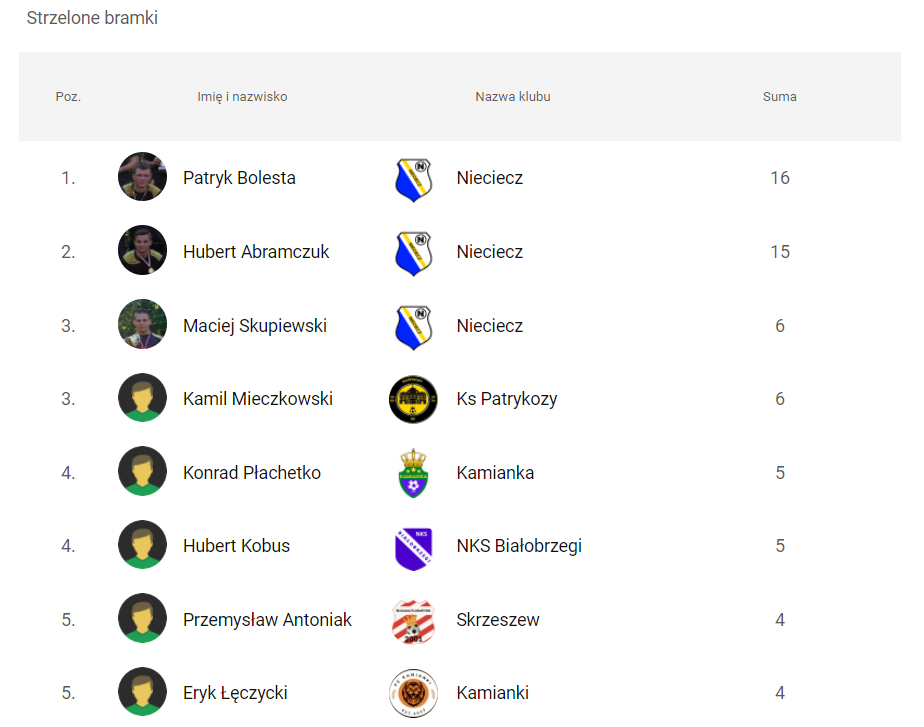
Task: Click Nieciecz crest beside Patryk Bolesta
Action: coord(413,180)
